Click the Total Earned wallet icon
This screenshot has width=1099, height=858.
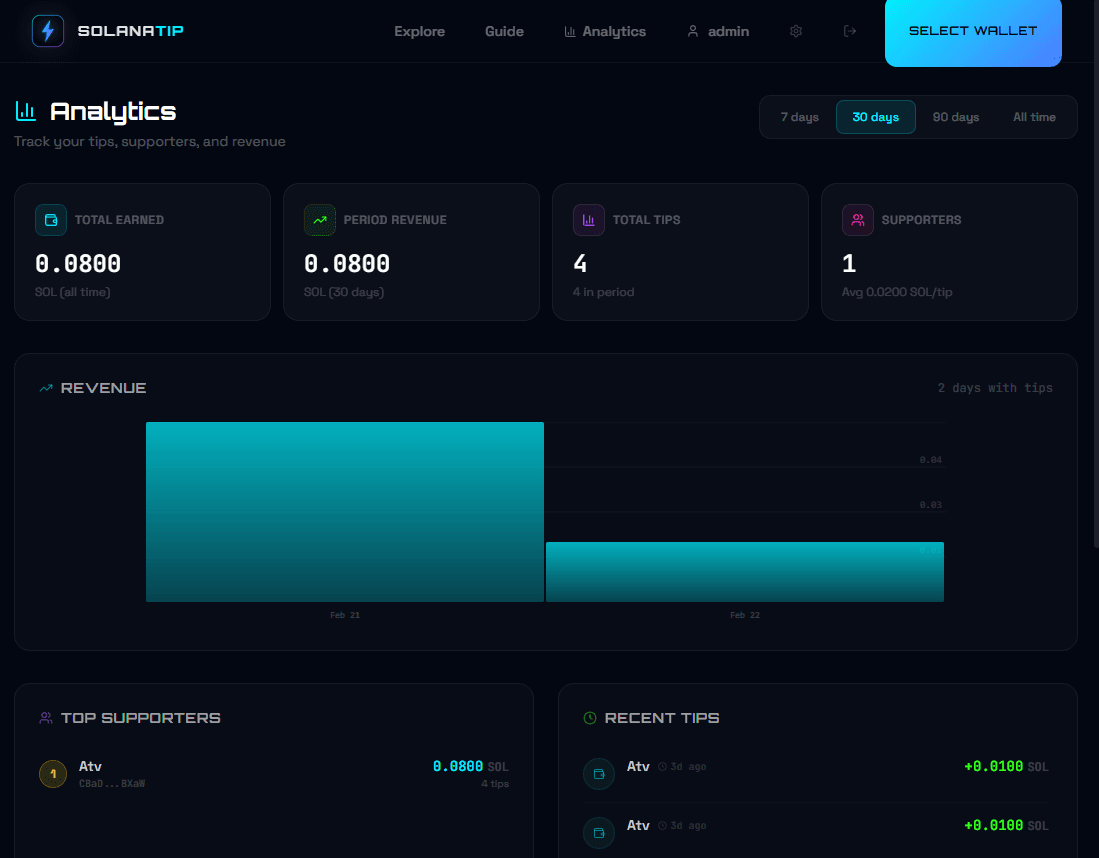tap(51, 220)
